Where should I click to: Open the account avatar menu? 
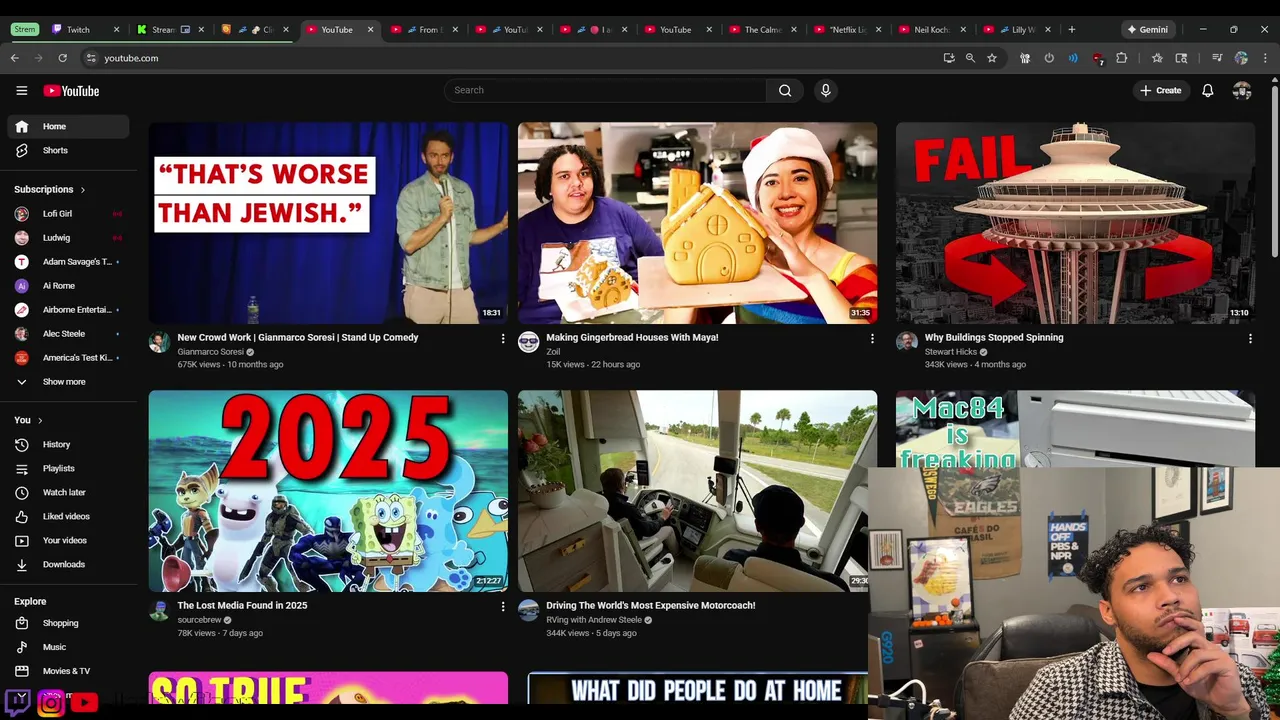click(x=1242, y=90)
